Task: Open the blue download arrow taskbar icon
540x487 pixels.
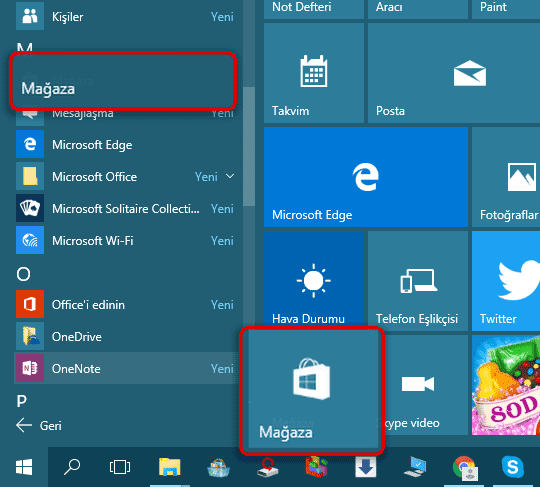Action: tap(365, 467)
